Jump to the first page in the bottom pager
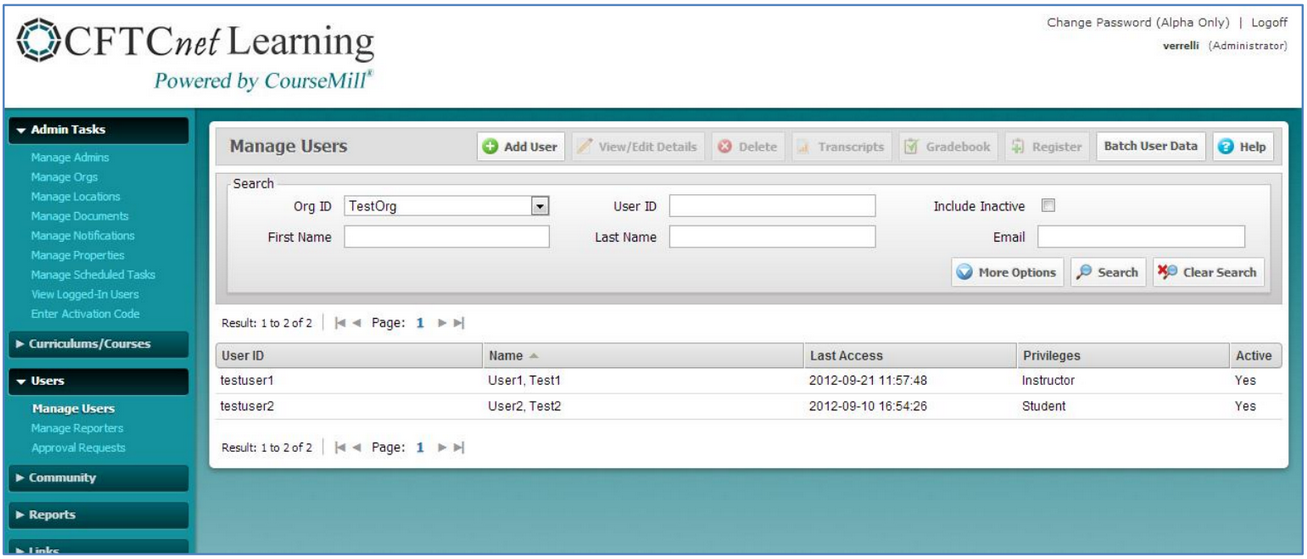1307x559 pixels. click(341, 447)
